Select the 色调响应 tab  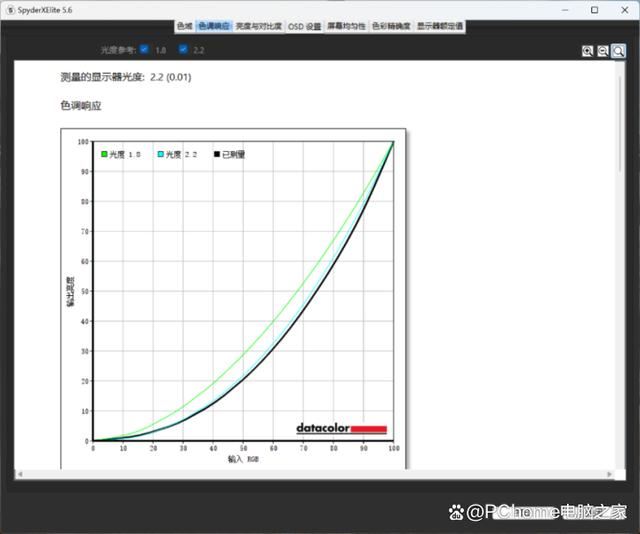(213, 26)
